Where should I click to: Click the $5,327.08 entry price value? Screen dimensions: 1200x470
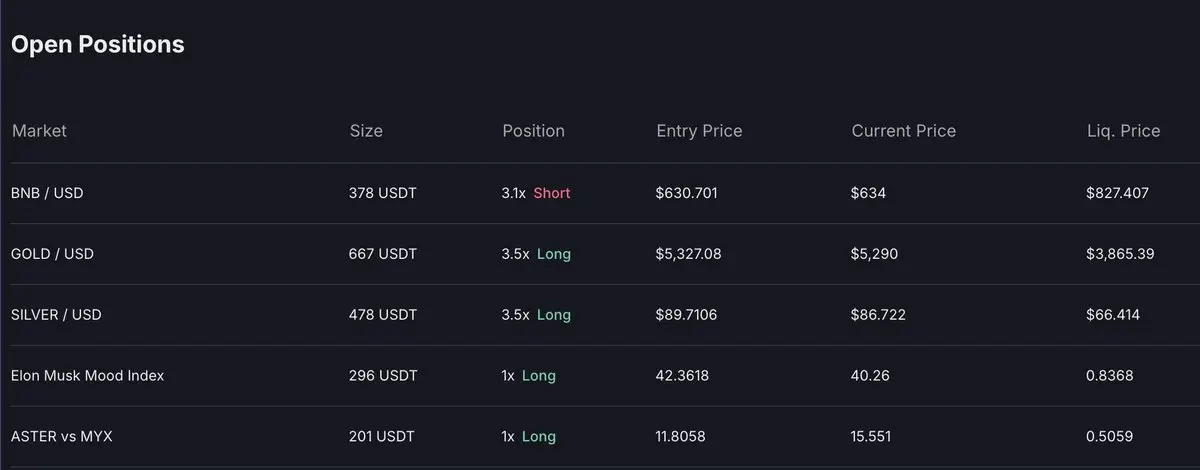point(688,254)
